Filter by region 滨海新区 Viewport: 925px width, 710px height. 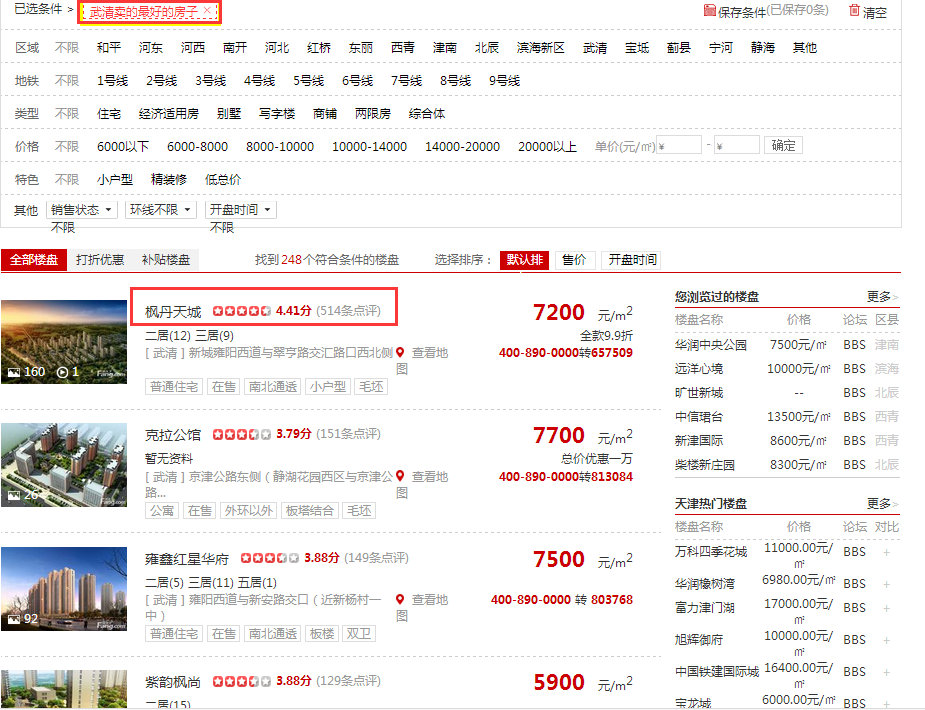[x=540, y=48]
